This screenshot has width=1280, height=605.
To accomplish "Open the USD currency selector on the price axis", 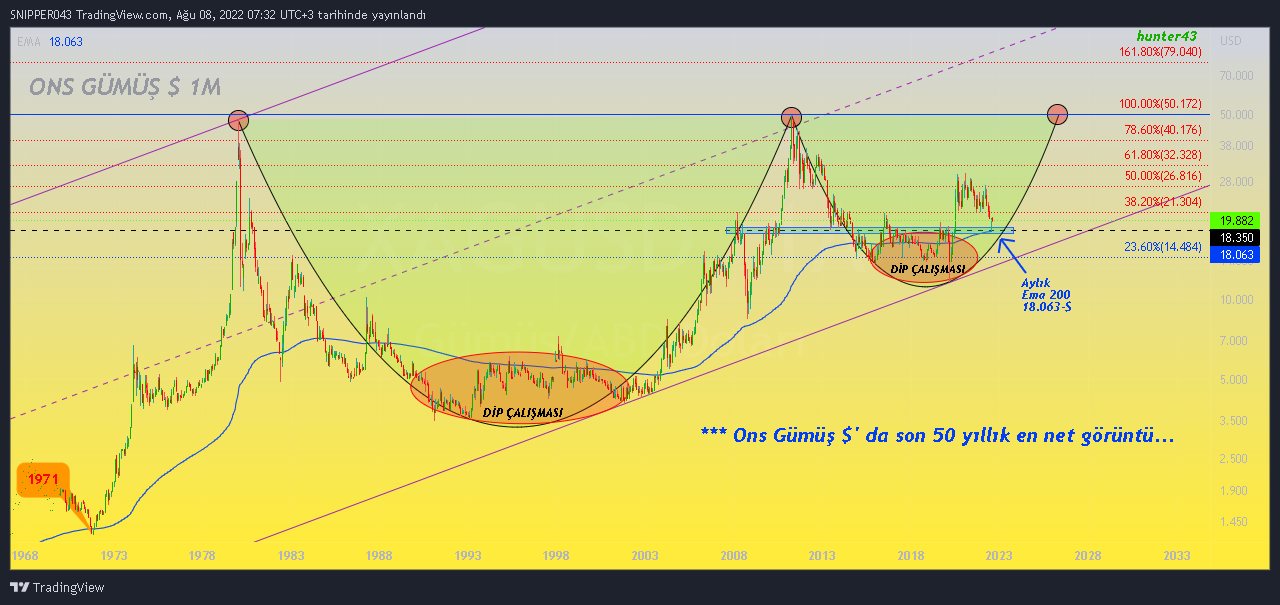I will 1230,41.
